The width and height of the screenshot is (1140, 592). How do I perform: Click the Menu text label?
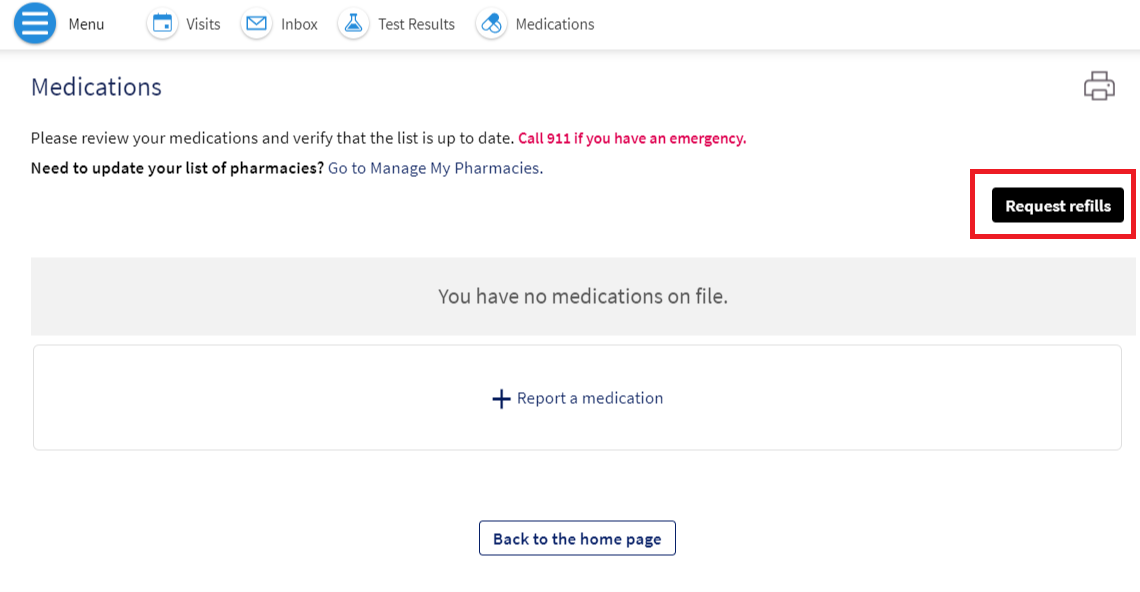pos(86,24)
